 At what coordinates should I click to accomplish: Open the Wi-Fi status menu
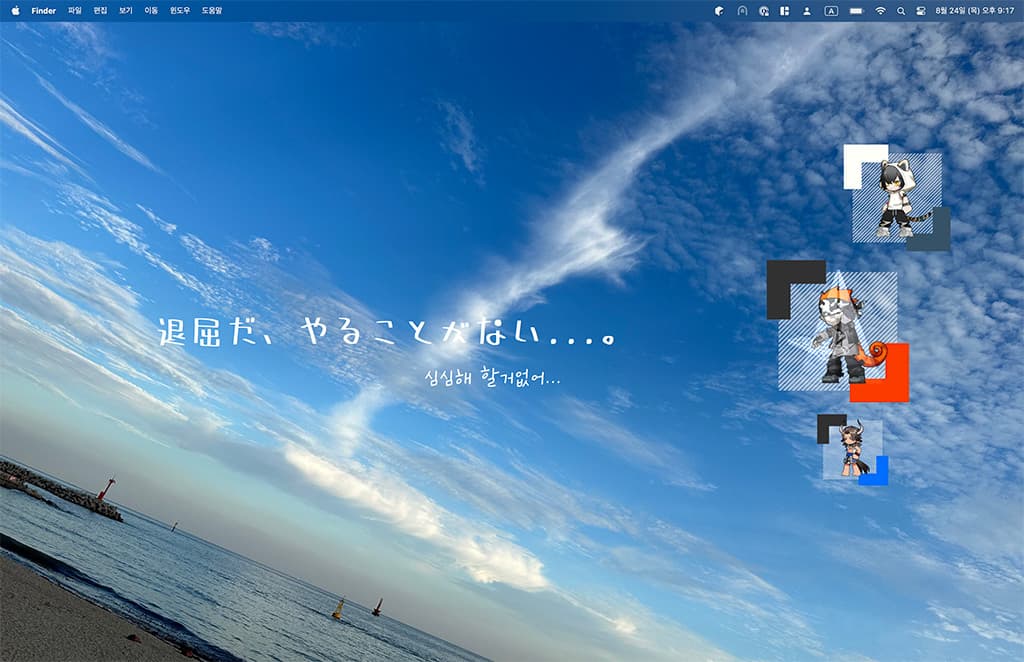[x=880, y=10]
